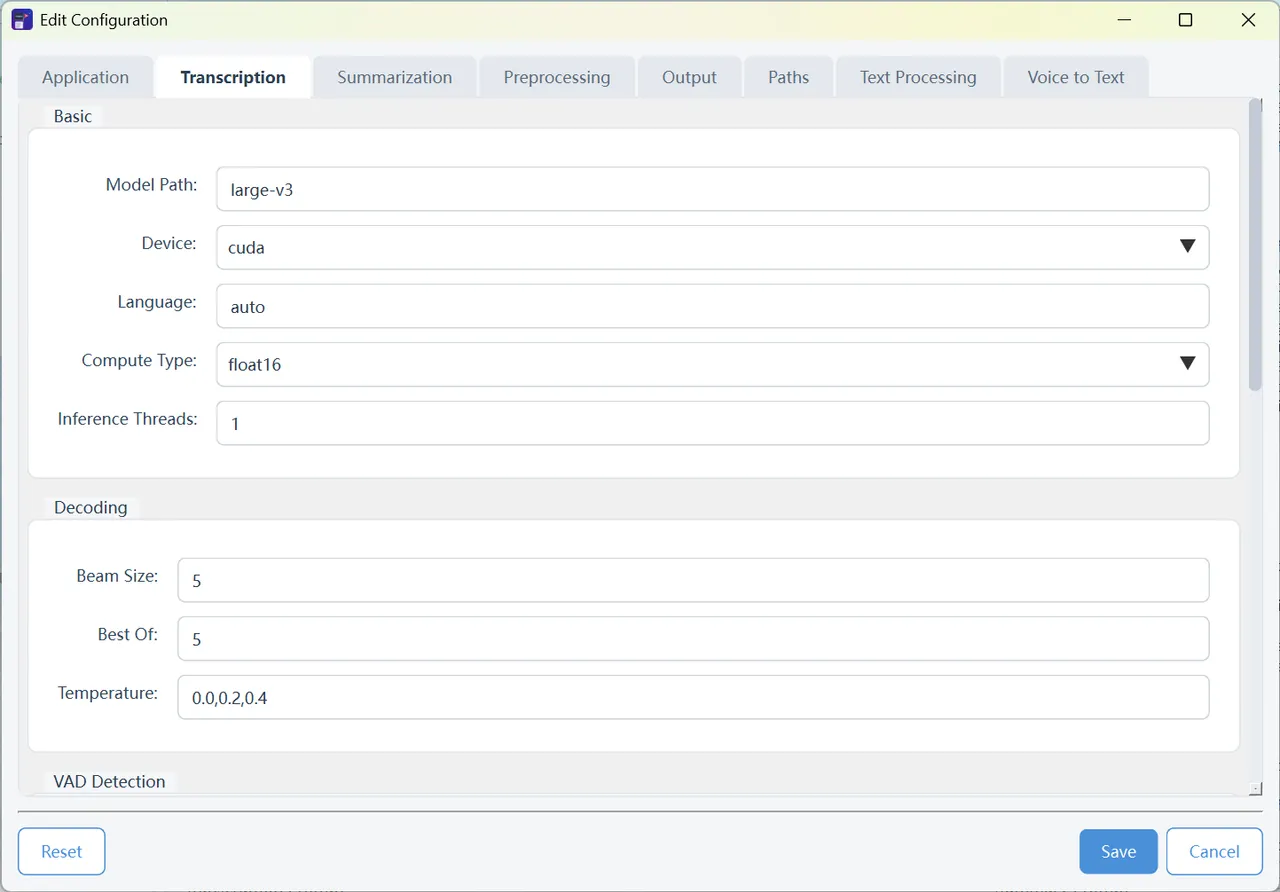
Task: Click the Compute Type dropdown arrow
Action: point(1187,364)
